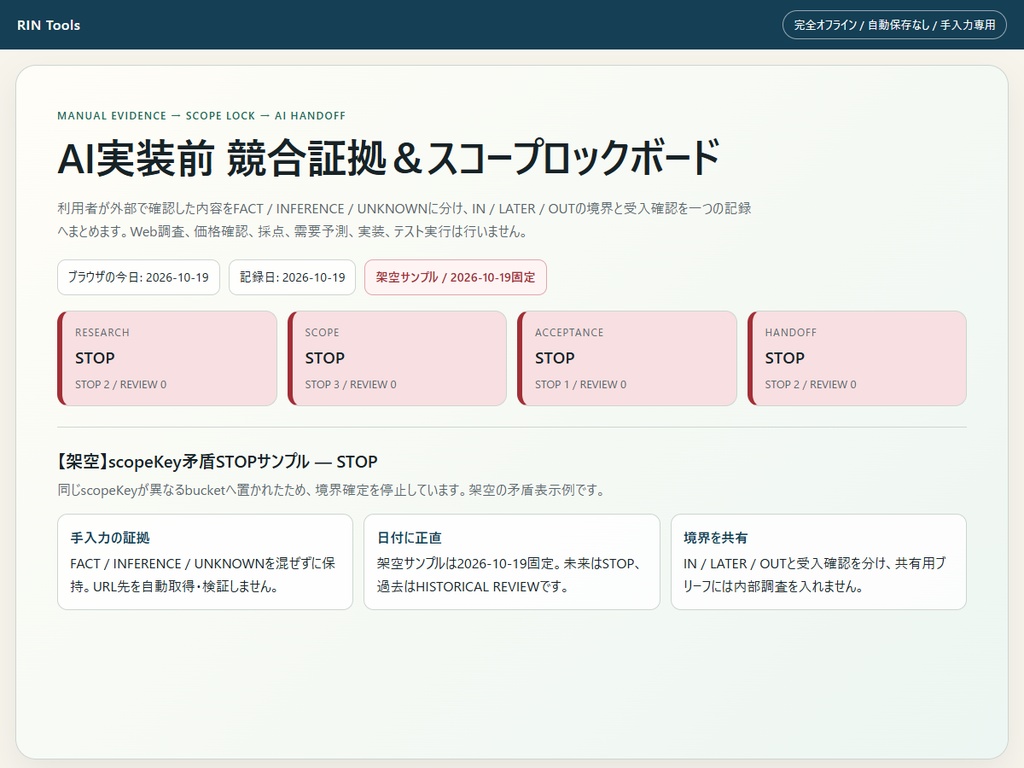This screenshot has height=768, width=1024.
Task: Click 'STOP 2 / REVIEW 0' in the HANDOFF card
Action: point(810,385)
